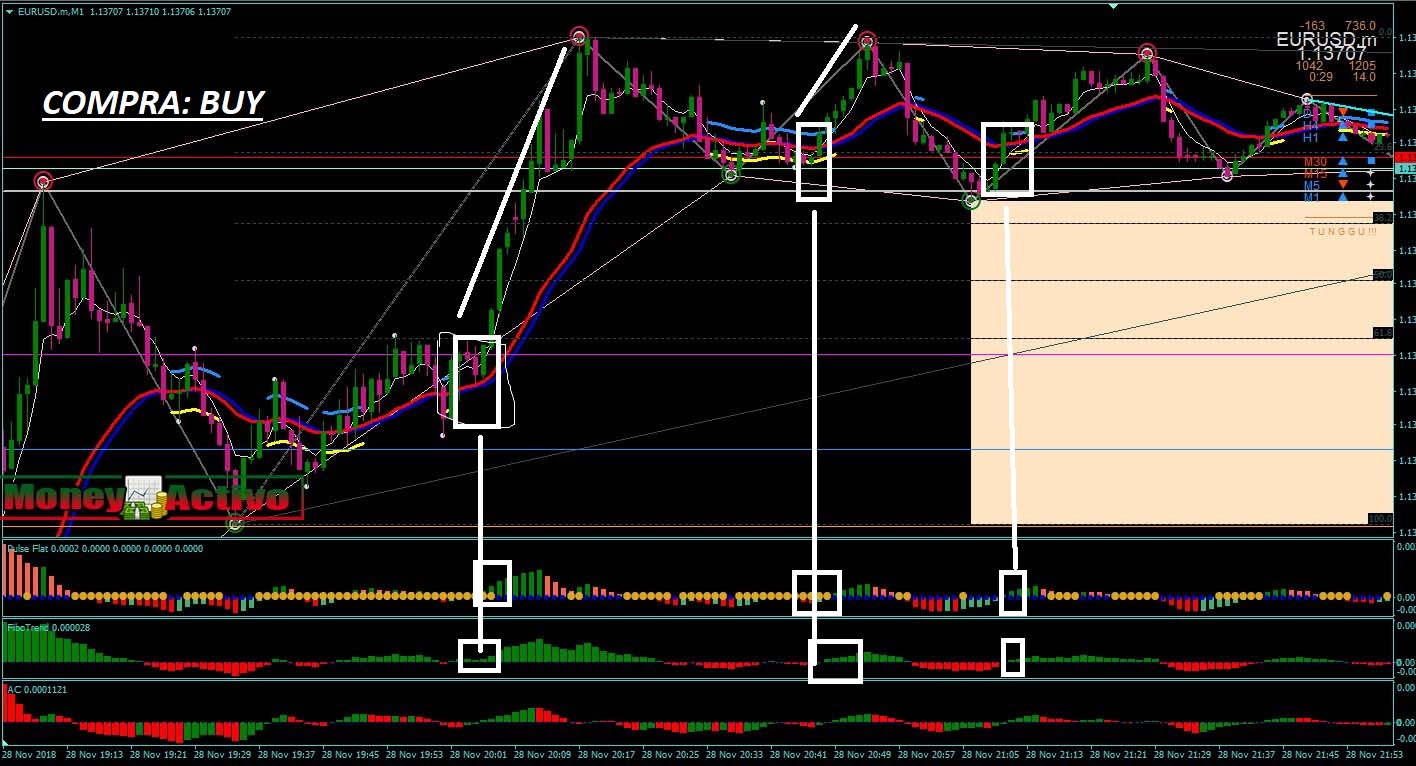The image size is (1416, 766).
Task: Expand the arrow beside the EURUSD.m,M1 title
Action: coord(9,11)
